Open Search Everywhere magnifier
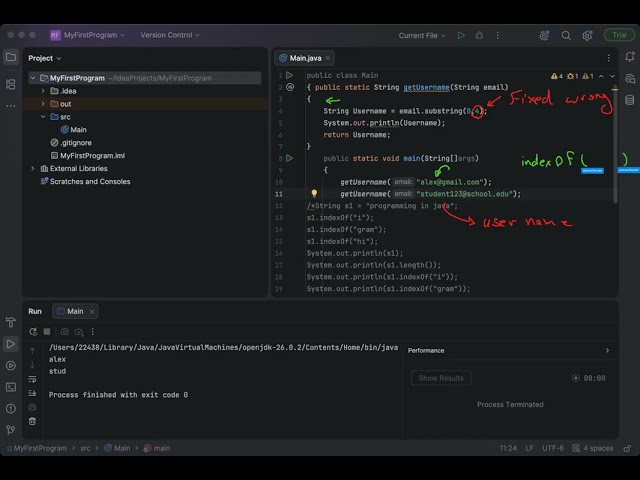The image size is (640, 480). point(566,36)
